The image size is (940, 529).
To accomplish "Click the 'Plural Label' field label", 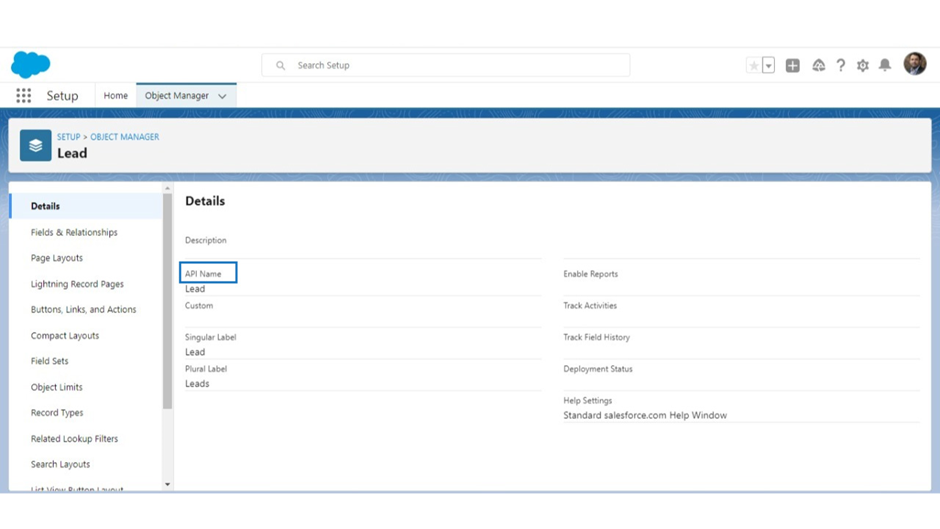I will coord(206,369).
